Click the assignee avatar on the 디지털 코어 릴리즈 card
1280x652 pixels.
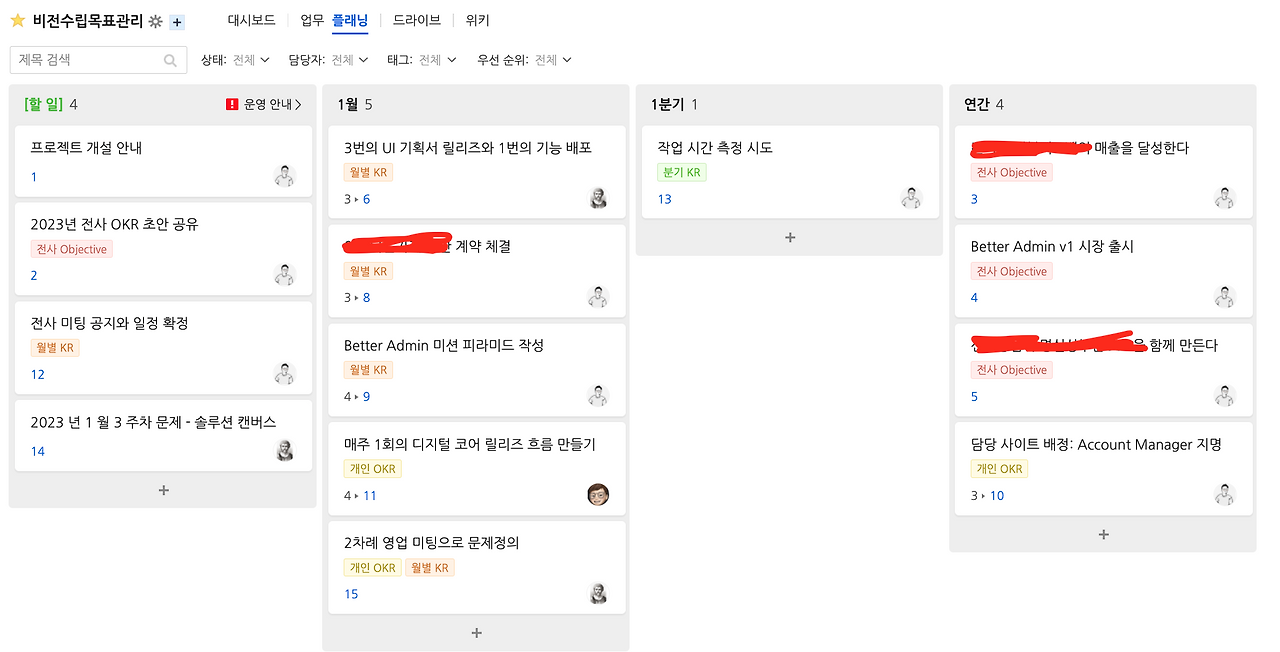(598, 494)
